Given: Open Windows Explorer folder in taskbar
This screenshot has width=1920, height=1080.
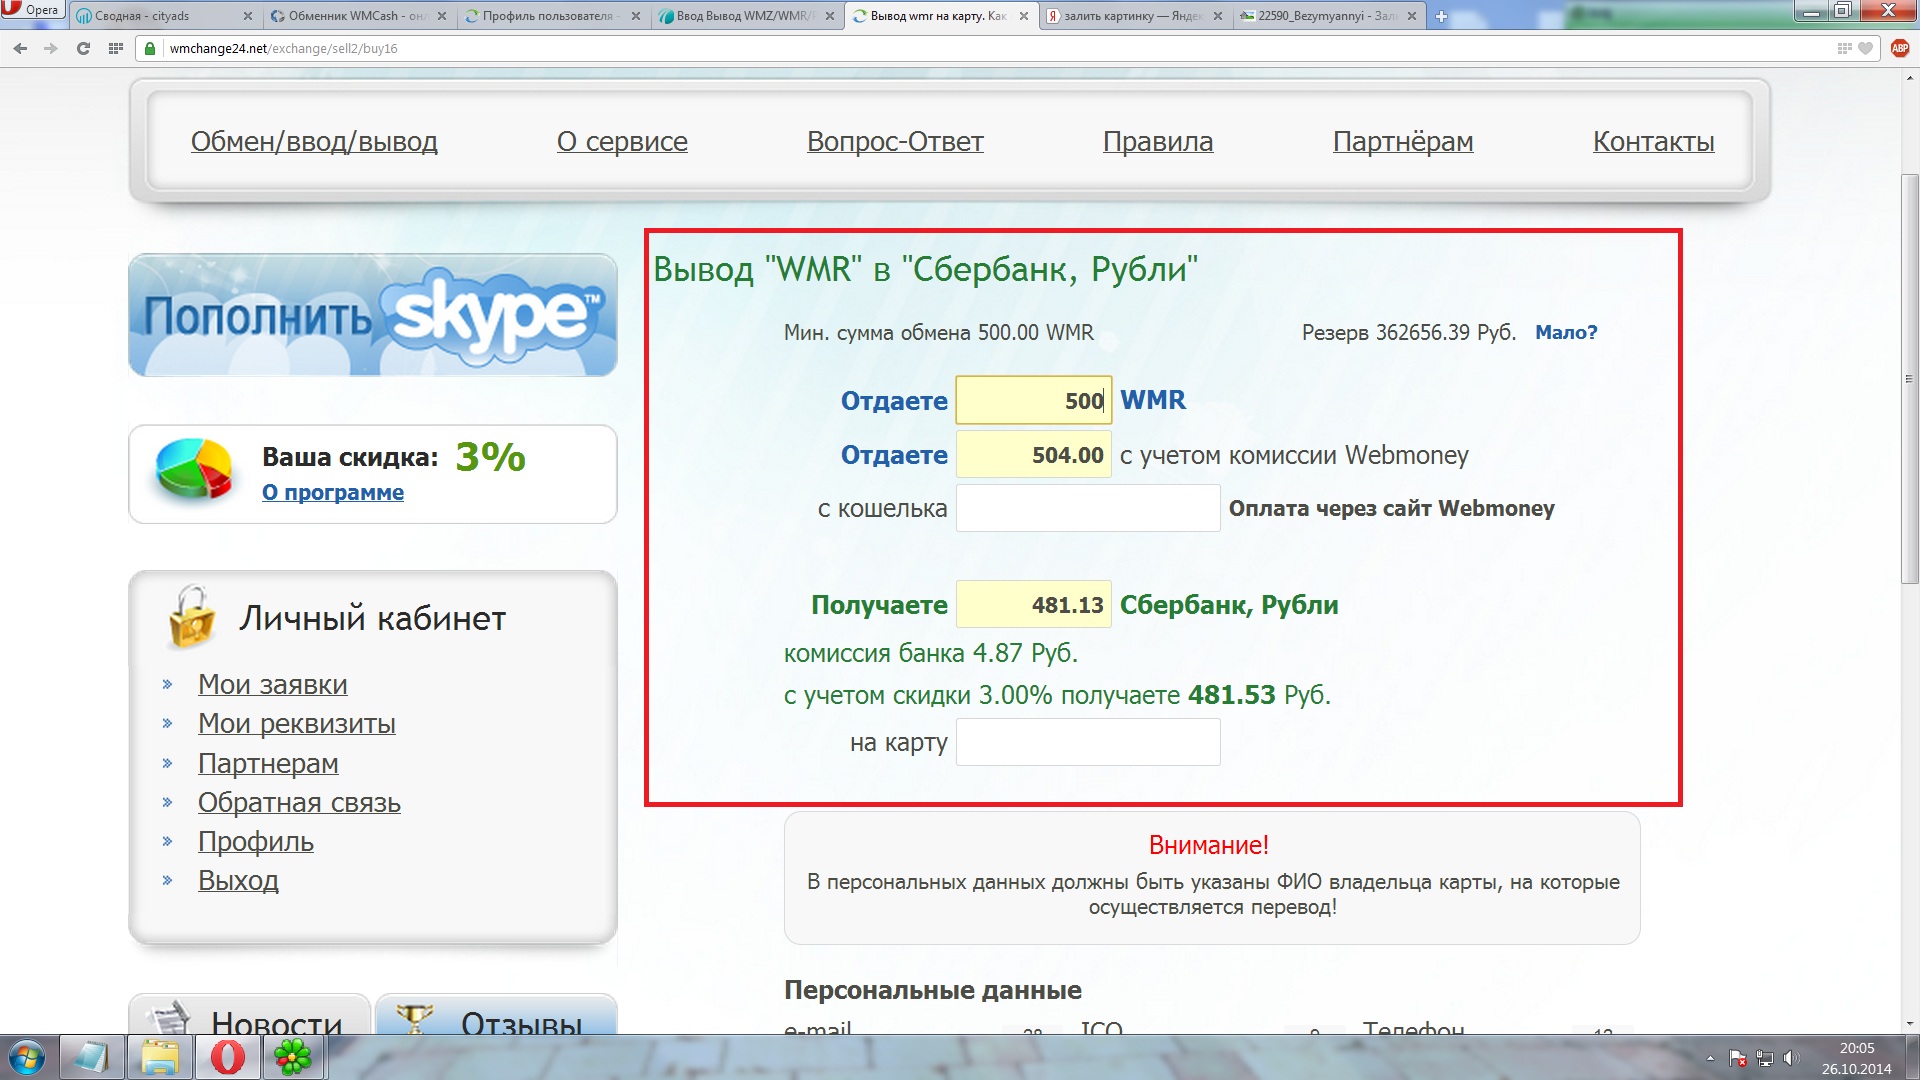Looking at the screenshot, I should pos(159,1058).
